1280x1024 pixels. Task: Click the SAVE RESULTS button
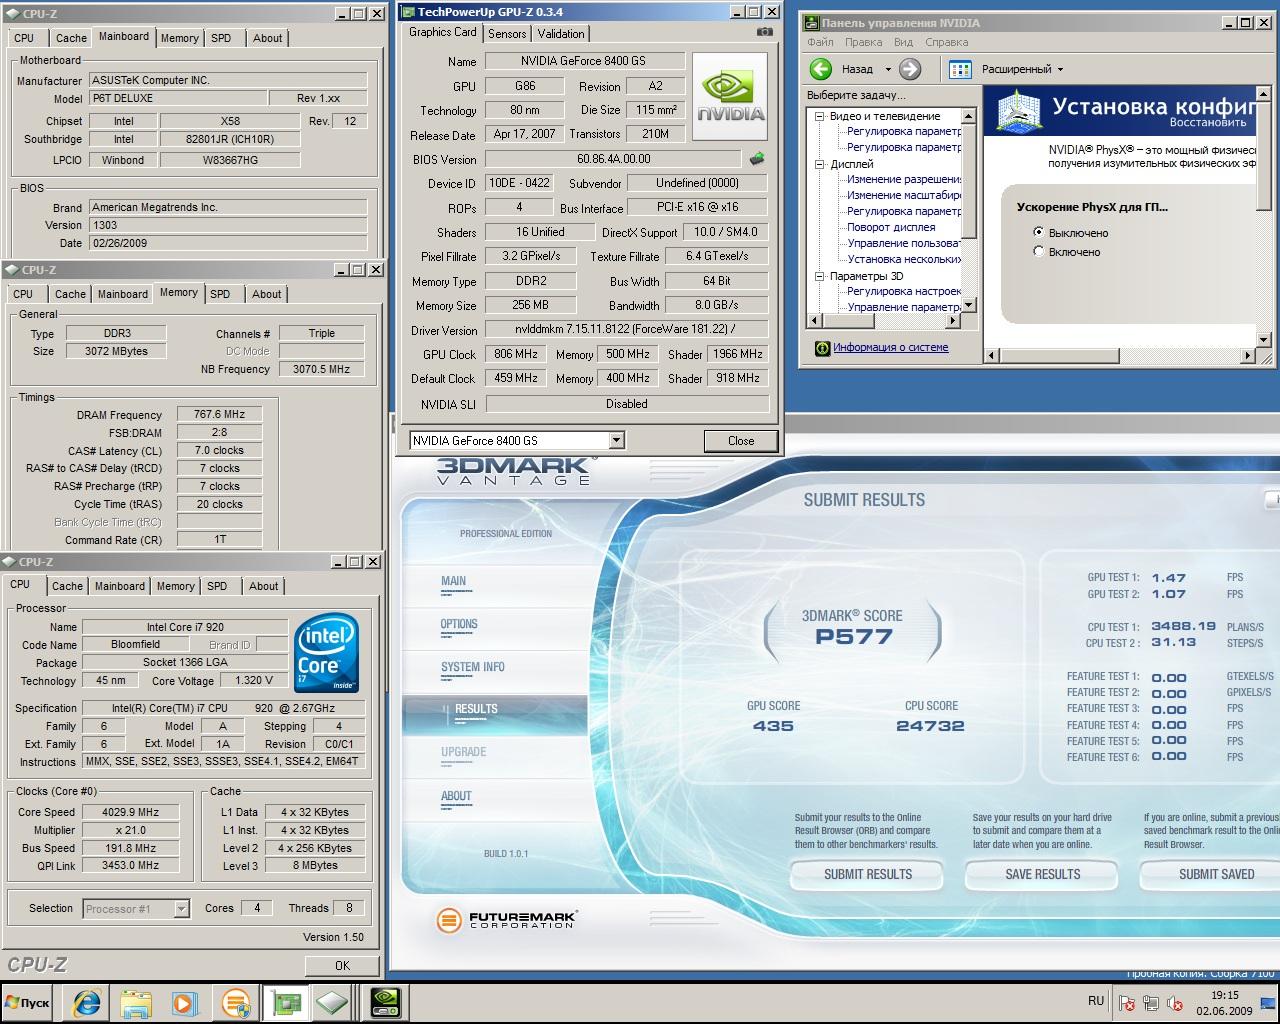[x=1043, y=874]
